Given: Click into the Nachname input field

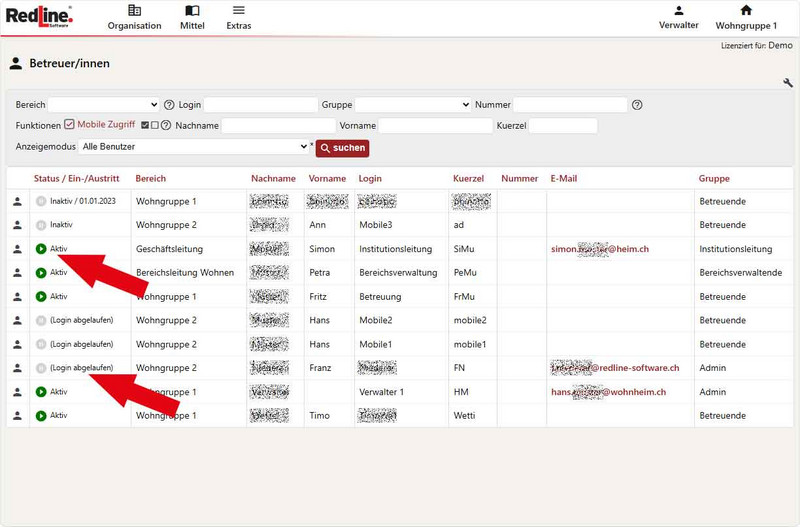Looking at the screenshot, I should (277, 126).
